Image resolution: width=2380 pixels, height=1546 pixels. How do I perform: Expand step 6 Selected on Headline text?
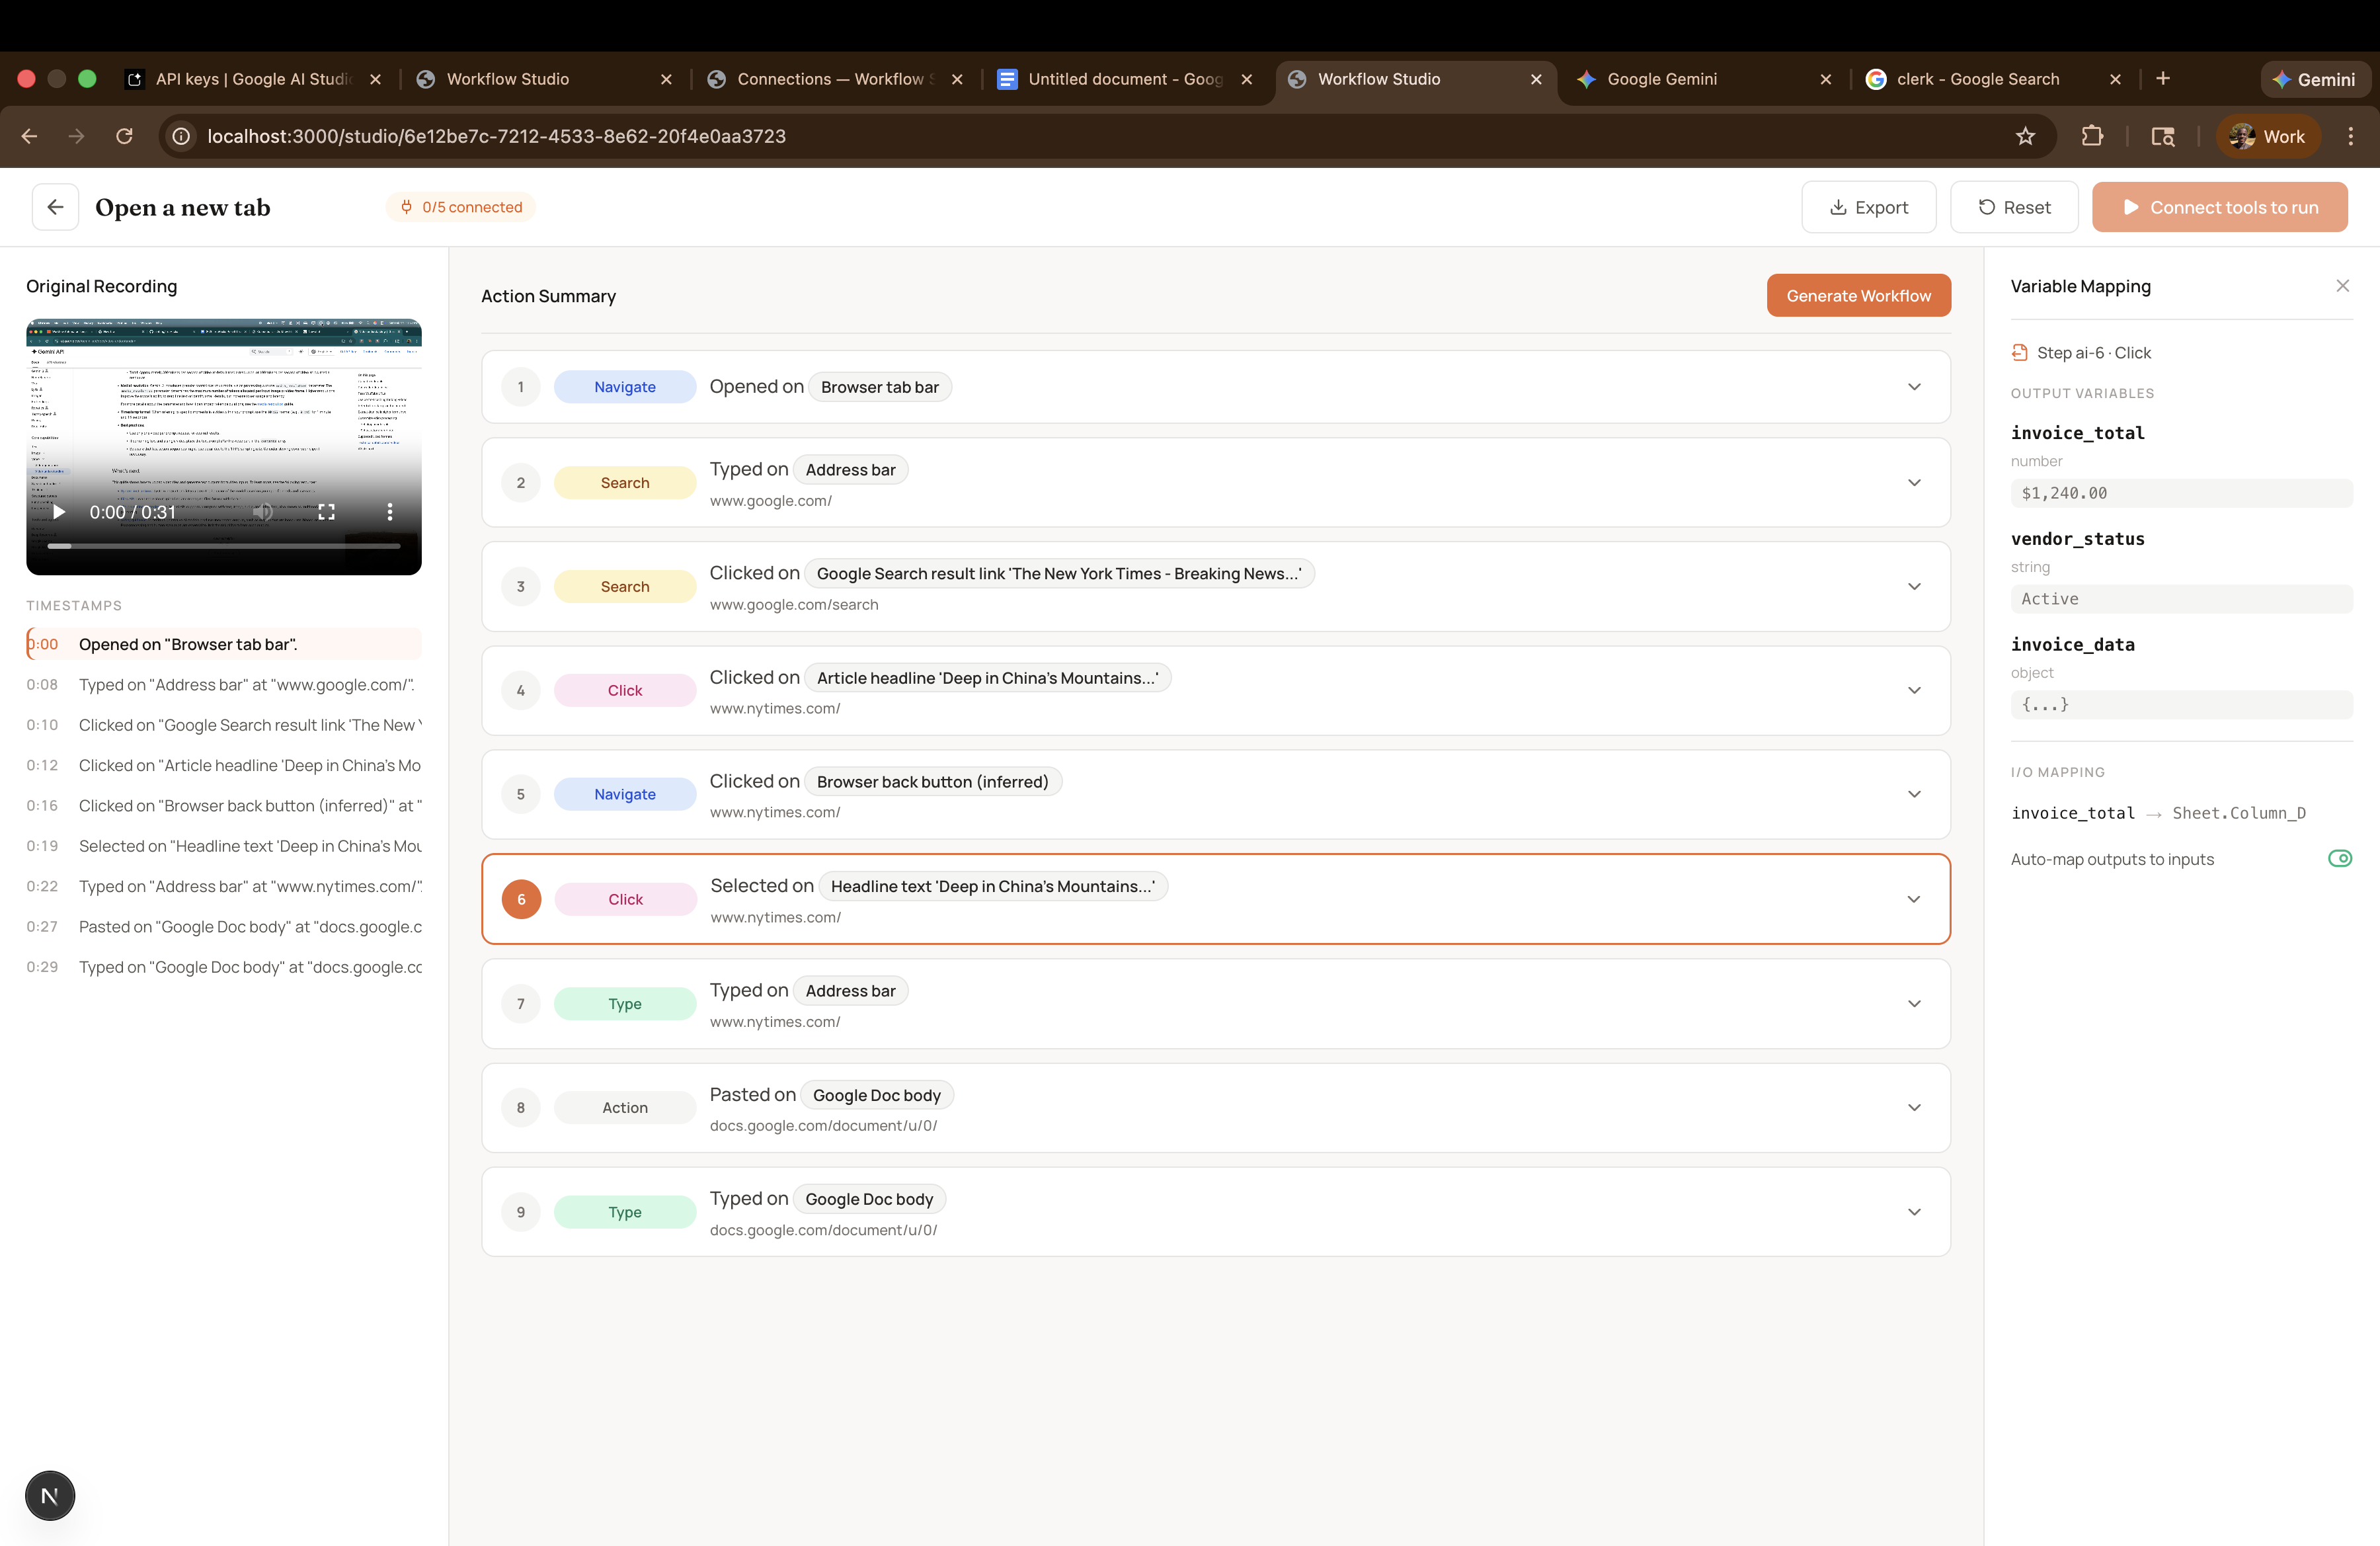[x=1913, y=899]
